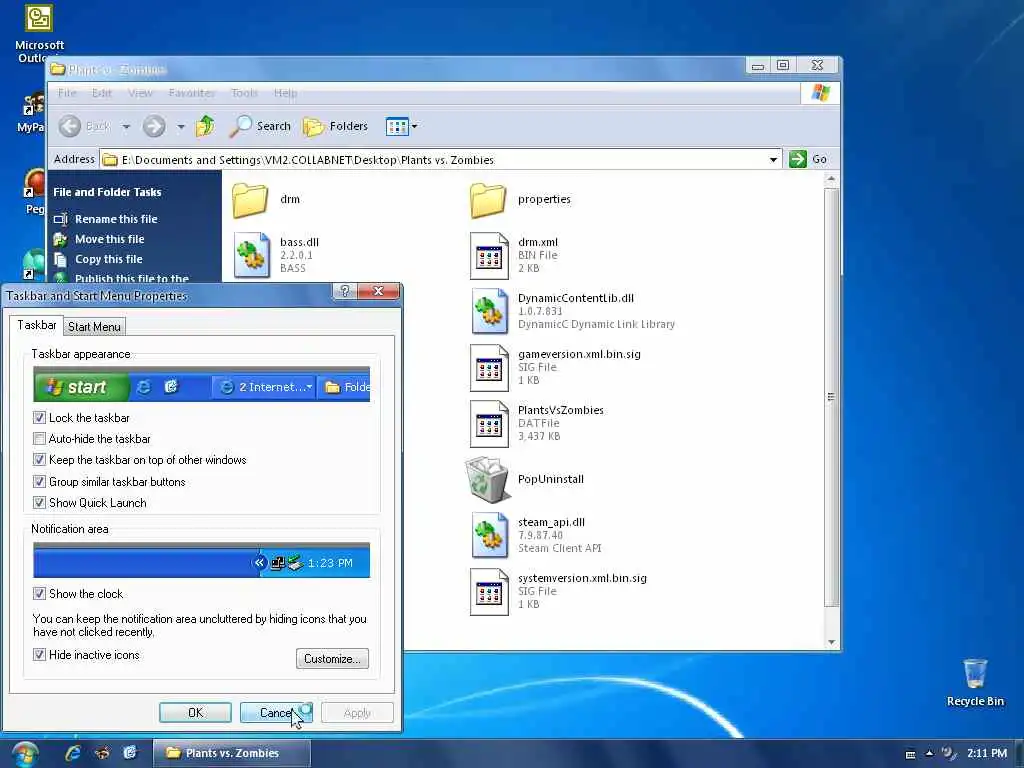Screen dimensions: 1024x768
Task: Switch to the Start Menu tab
Action: [94, 327]
